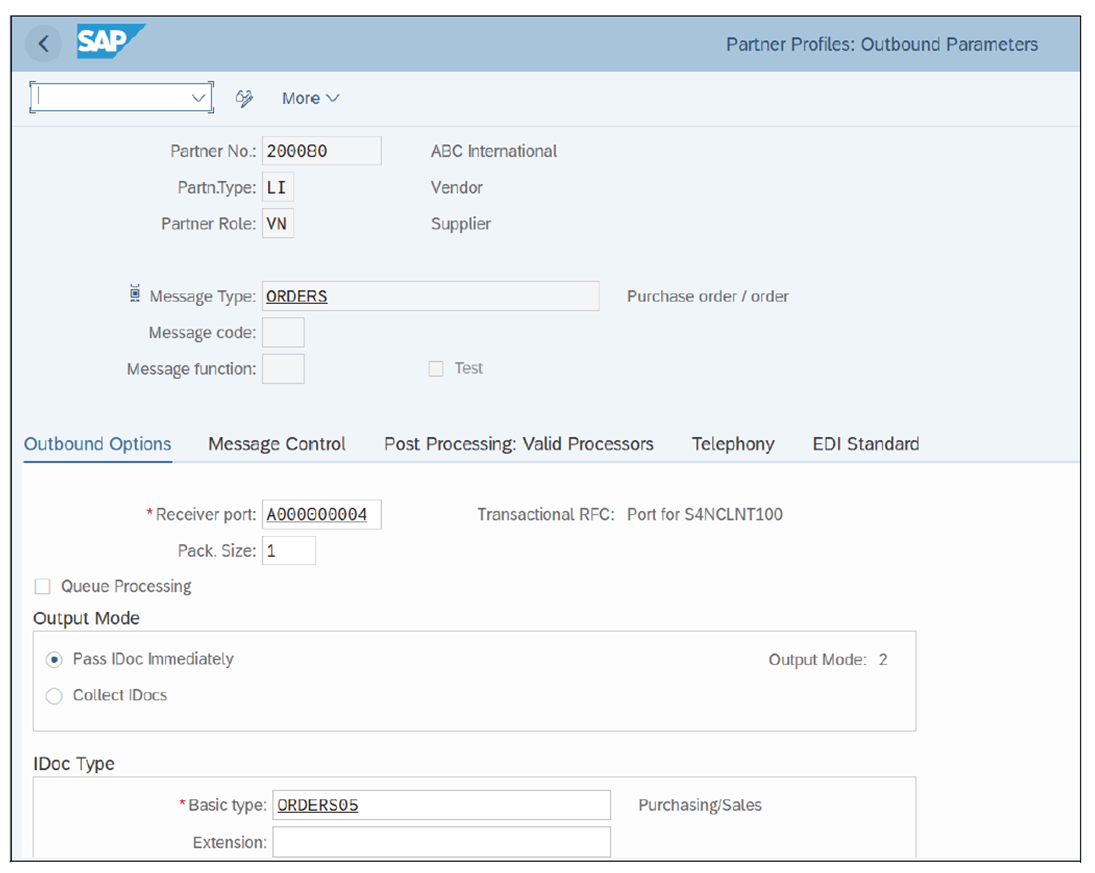Click the Display/Change glasses-pencil icon

[244, 97]
